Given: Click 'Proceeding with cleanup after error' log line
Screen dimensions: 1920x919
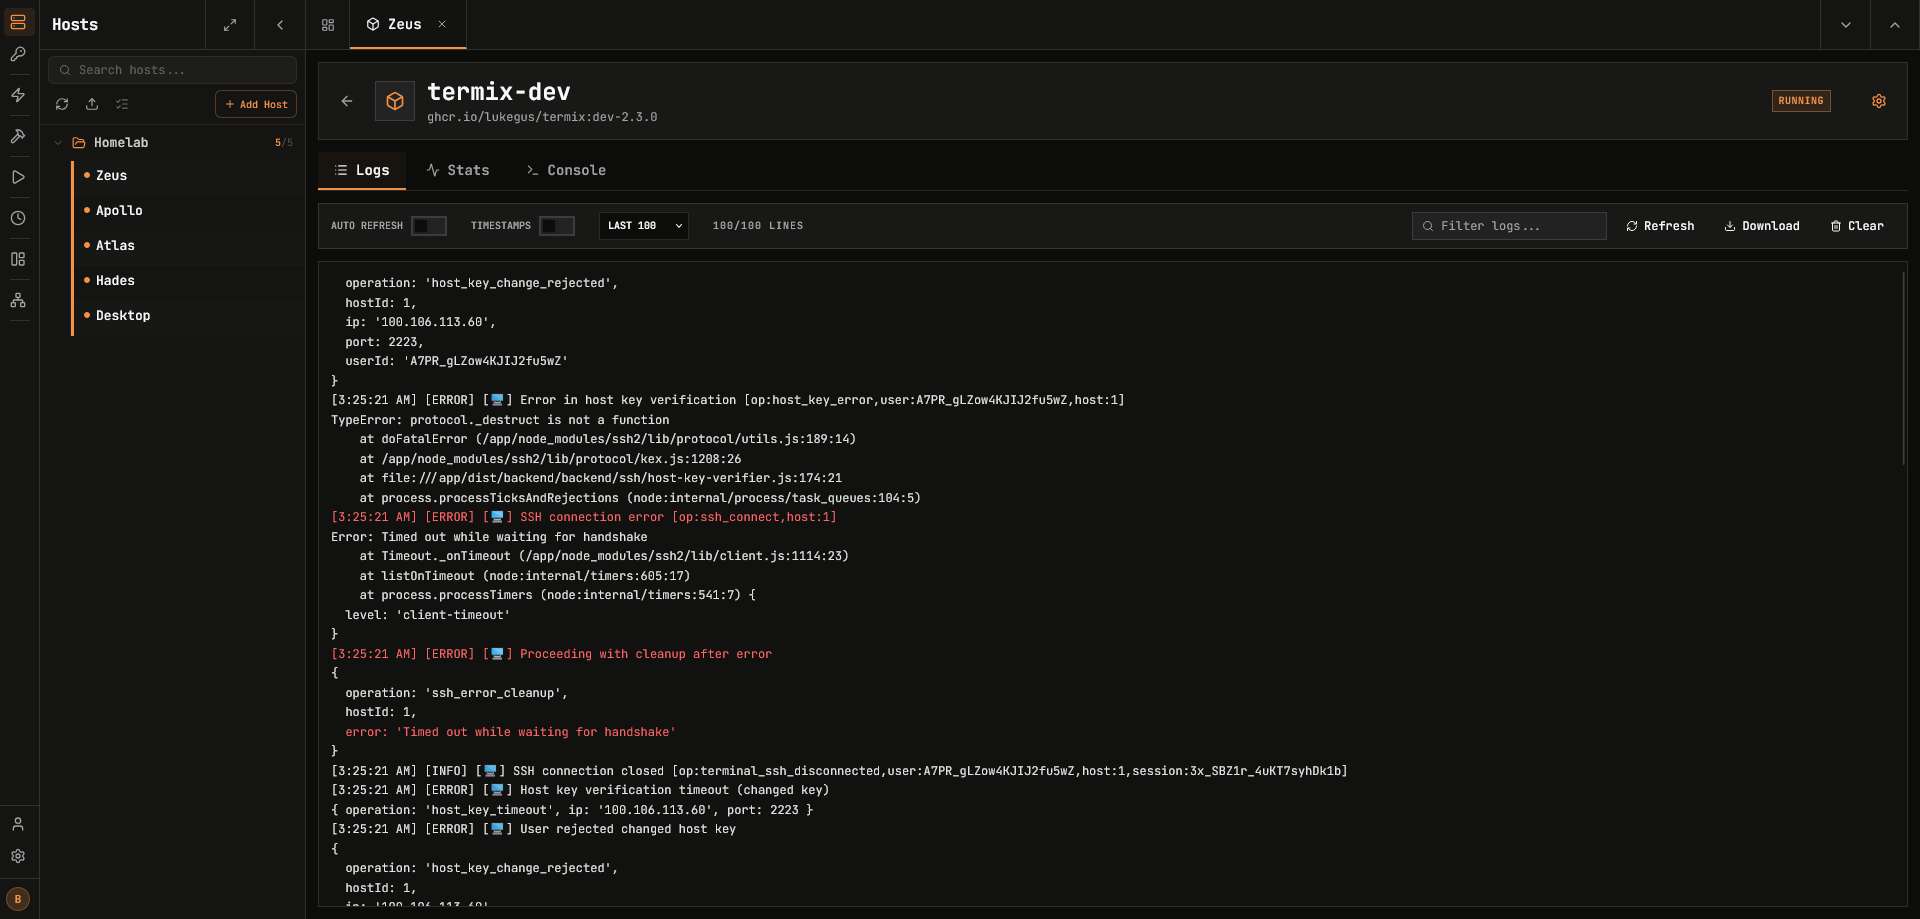Looking at the screenshot, I should pyautogui.click(x=551, y=654).
